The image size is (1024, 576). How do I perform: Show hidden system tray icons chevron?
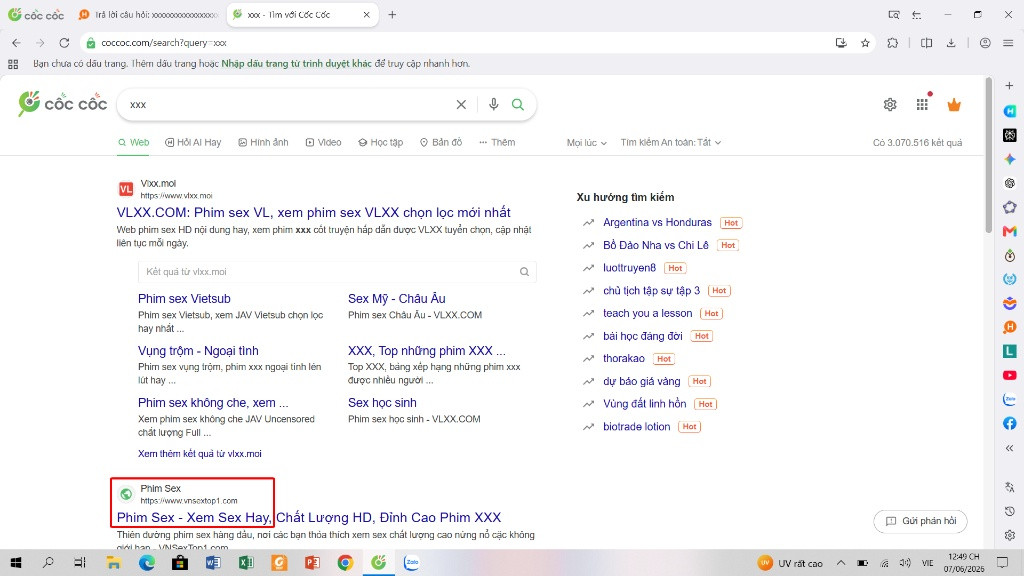tap(840, 563)
